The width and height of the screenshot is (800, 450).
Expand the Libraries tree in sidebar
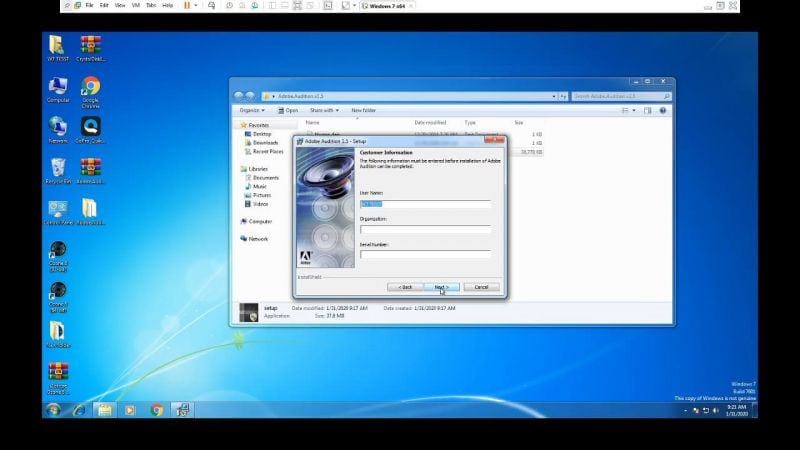258,169
